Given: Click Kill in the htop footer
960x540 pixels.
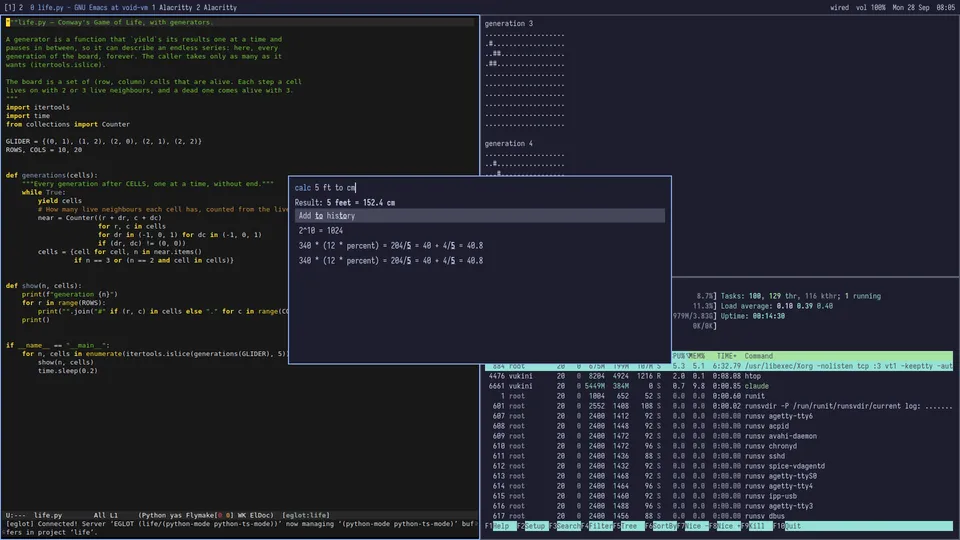Looking at the screenshot, I should (x=757, y=526).
